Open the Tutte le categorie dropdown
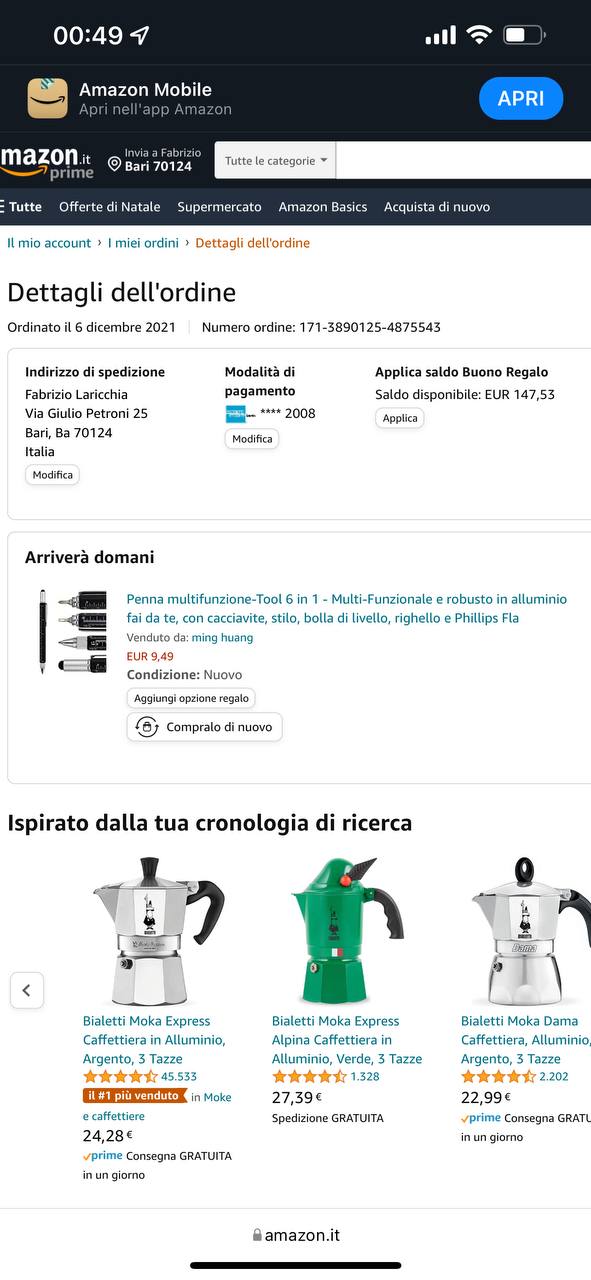This screenshot has height=1280, width=591. (276, 161)
